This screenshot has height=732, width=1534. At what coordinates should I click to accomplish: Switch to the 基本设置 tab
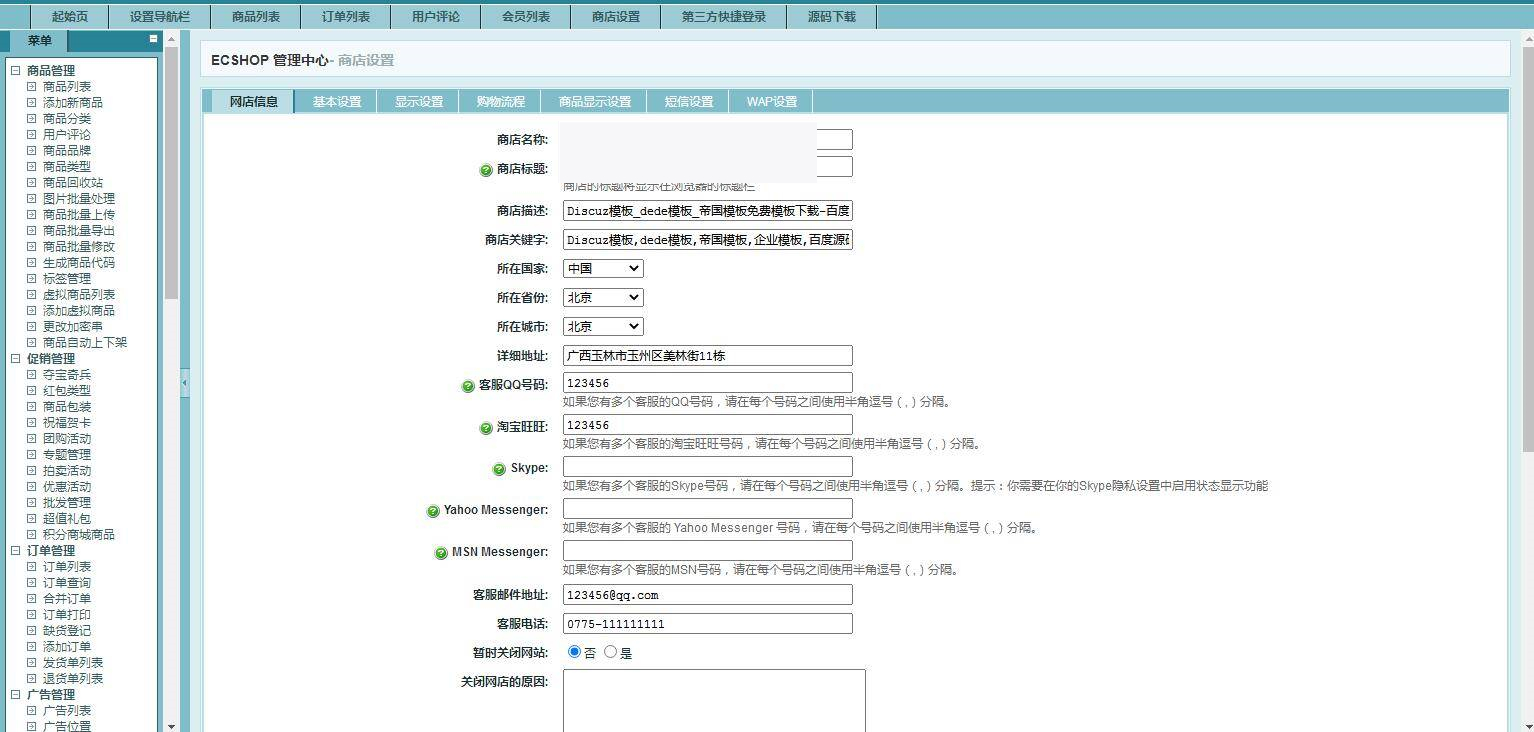click(335, 100)
